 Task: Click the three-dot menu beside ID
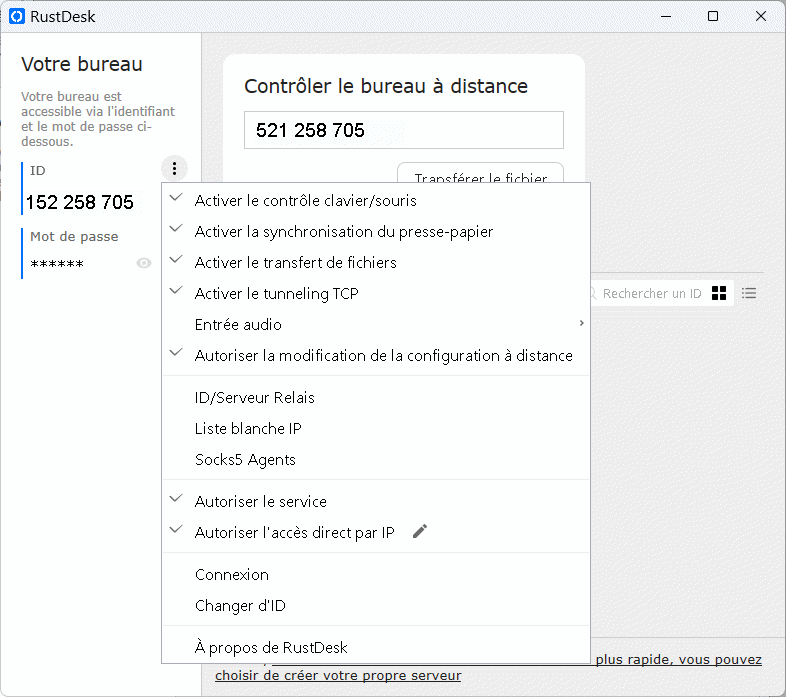(174, 168)
